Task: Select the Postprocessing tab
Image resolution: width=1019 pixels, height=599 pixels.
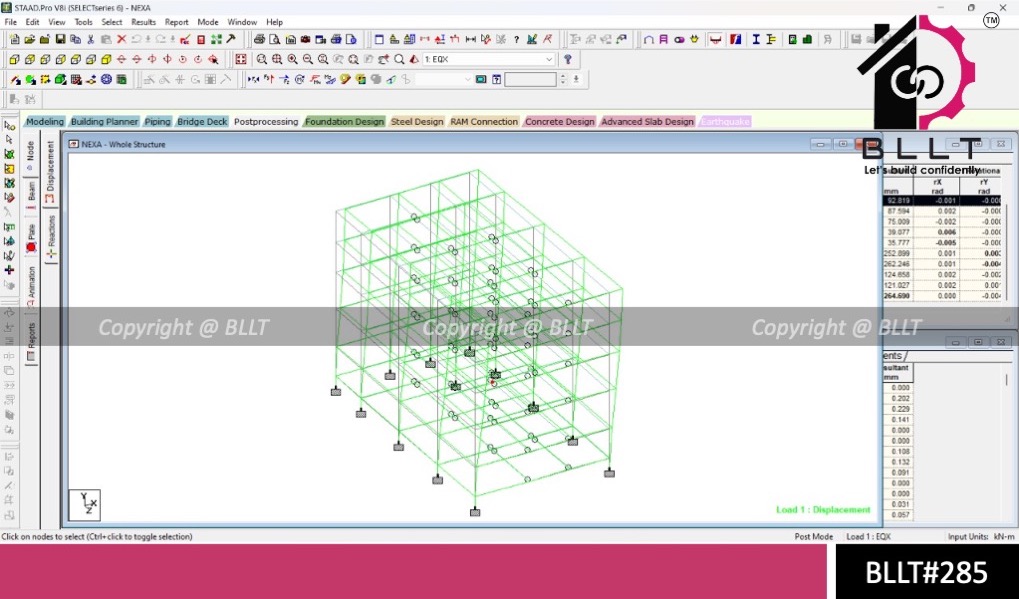Action: pos(266,121)
